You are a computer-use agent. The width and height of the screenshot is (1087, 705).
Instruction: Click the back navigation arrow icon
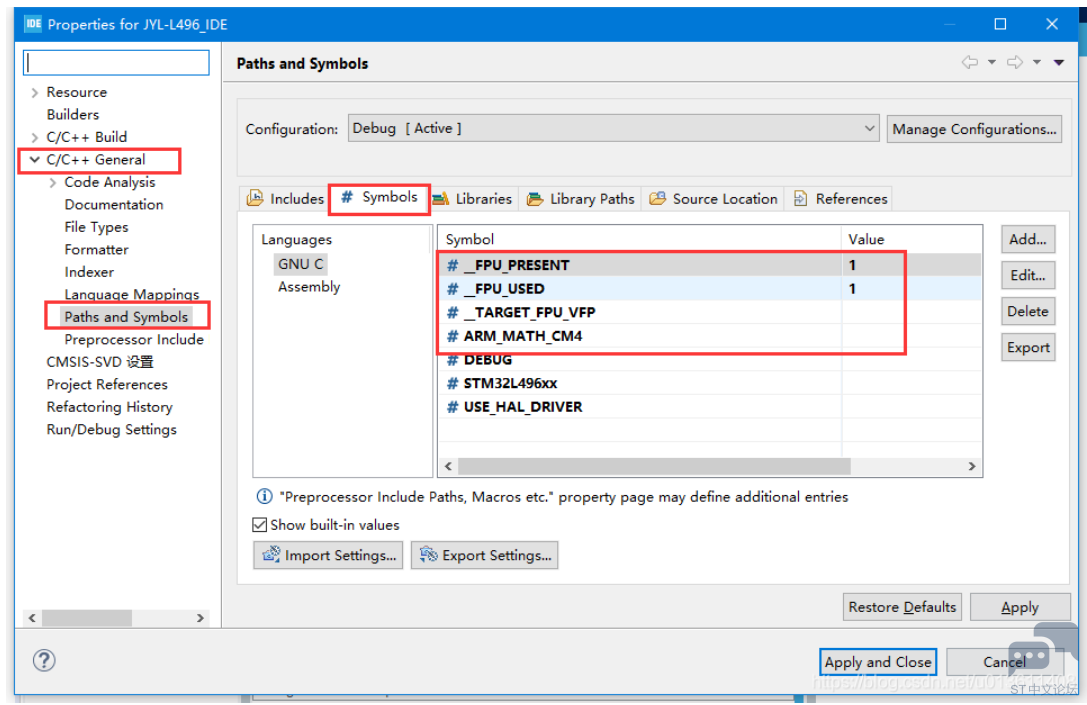click(969, 63)
